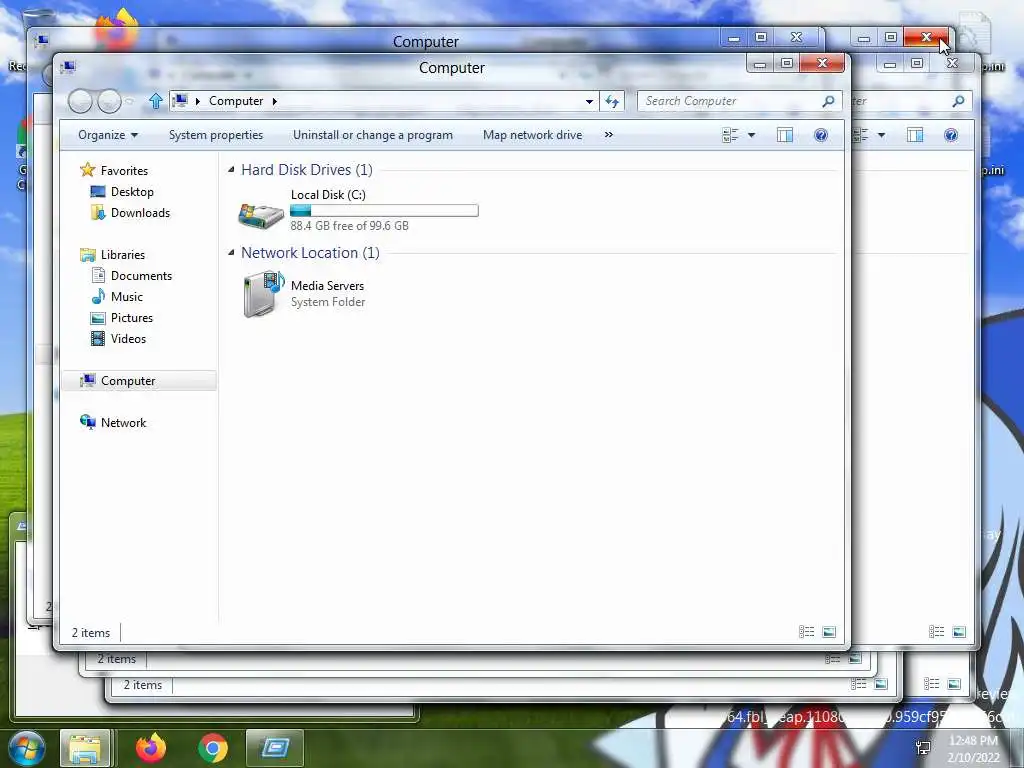The image size is (1024, 768).
Task: Toggle the preview pane icon in front window
Action: point(785,135)
